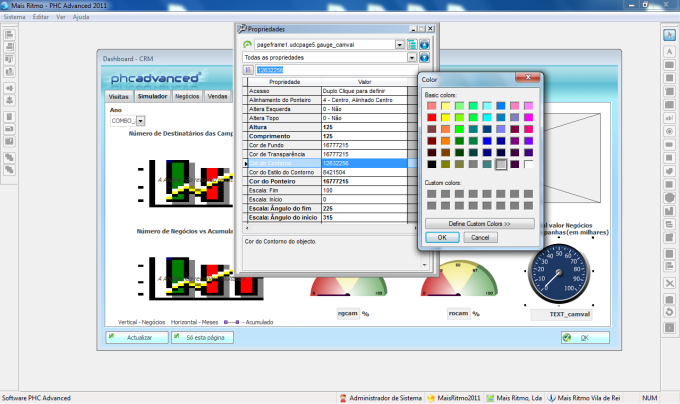Select the first custom color slot
The image size is (680, 404).
click(432, 194)
